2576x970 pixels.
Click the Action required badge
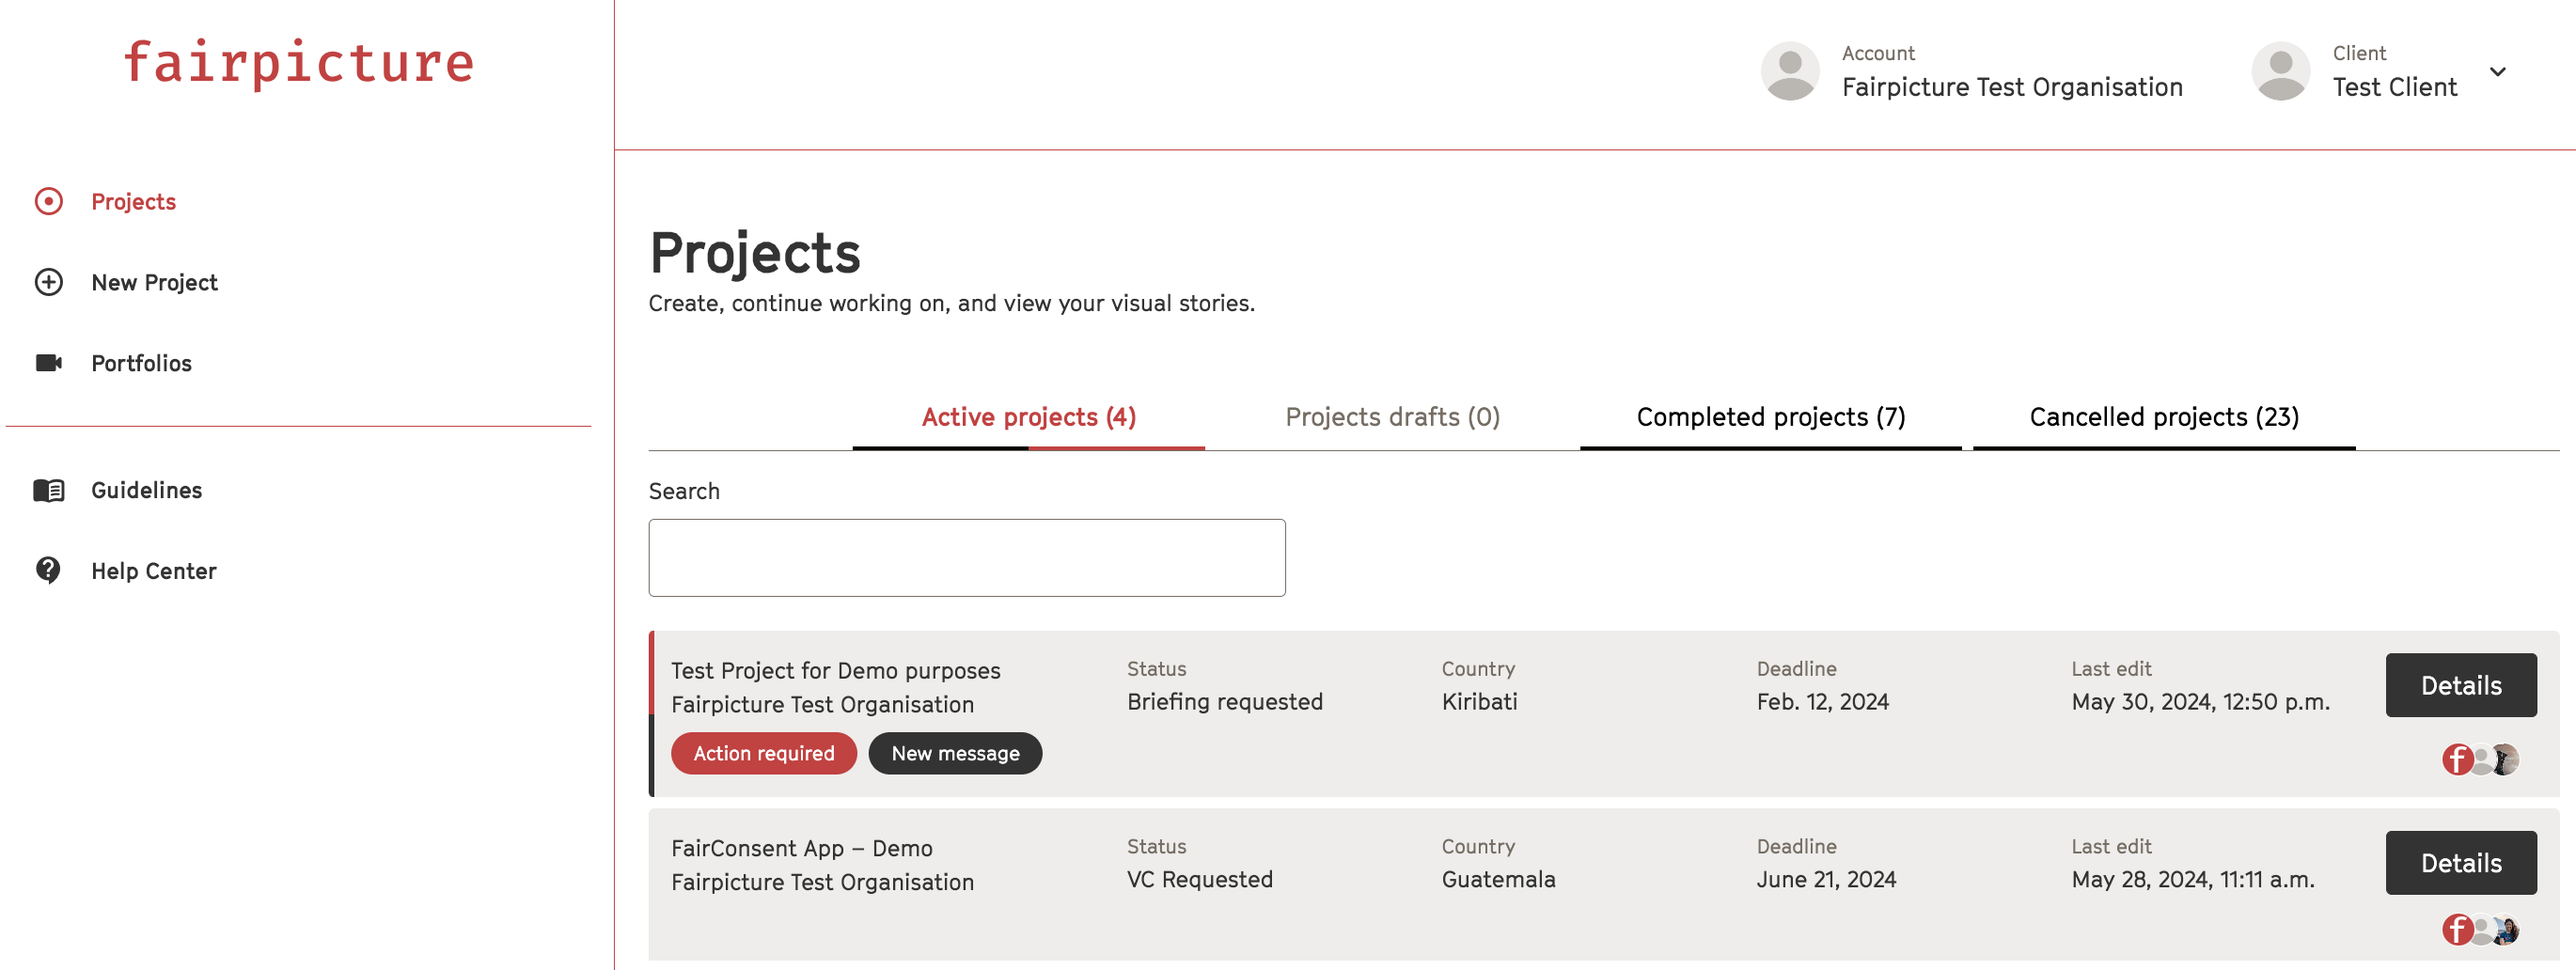[764, 753]
